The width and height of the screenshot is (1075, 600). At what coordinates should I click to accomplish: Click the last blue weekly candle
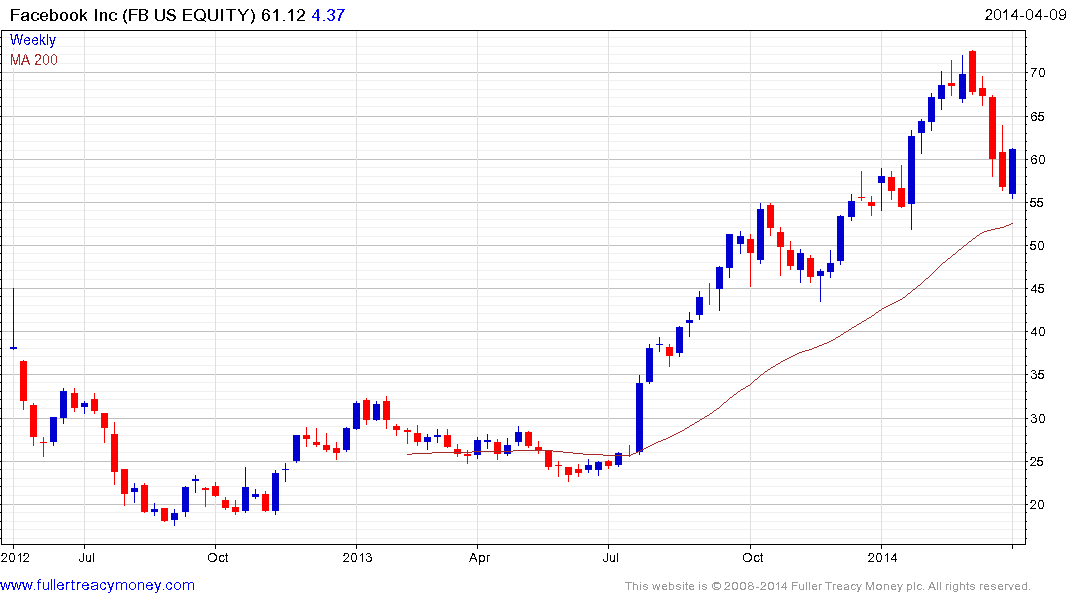click(x=1013, y=173)
